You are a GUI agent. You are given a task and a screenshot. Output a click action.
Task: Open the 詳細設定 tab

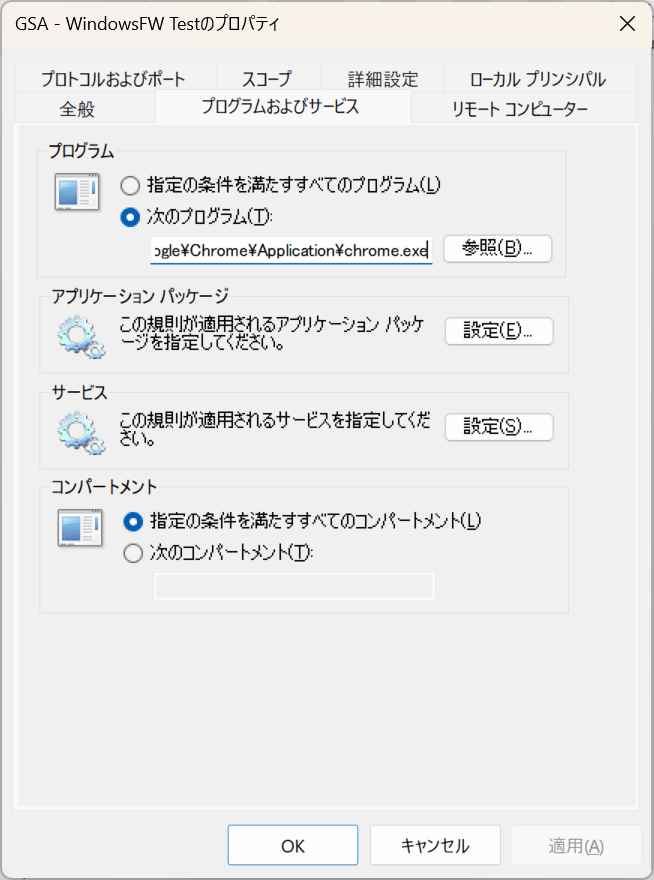click(382, 79)
